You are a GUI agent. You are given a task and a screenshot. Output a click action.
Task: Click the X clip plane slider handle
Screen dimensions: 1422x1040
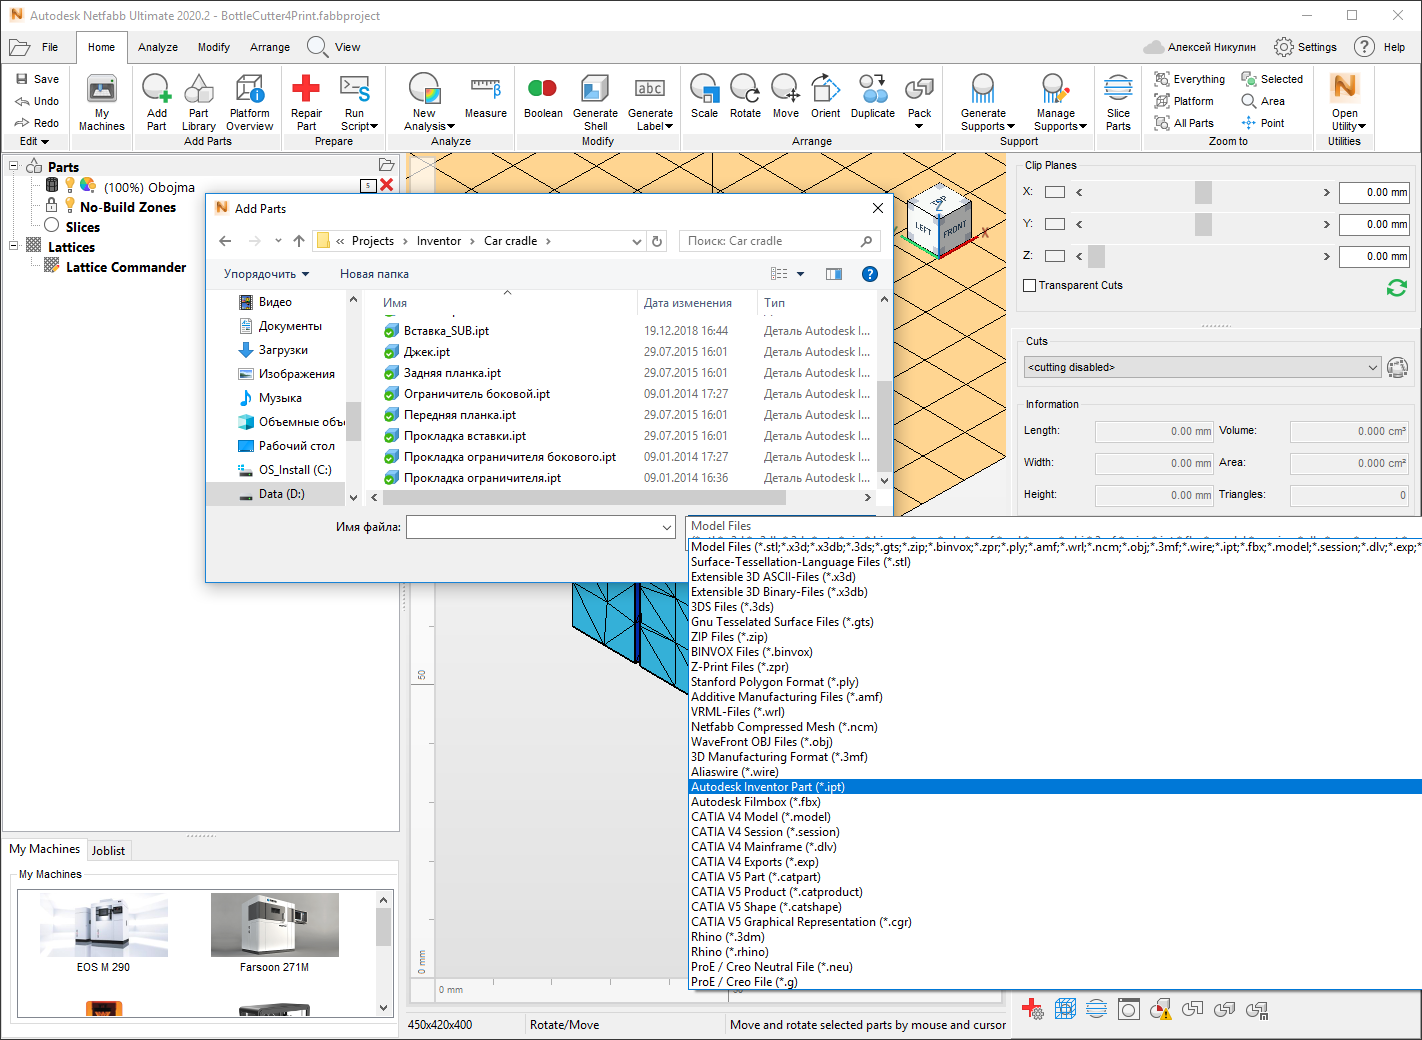click(1203, 192)
